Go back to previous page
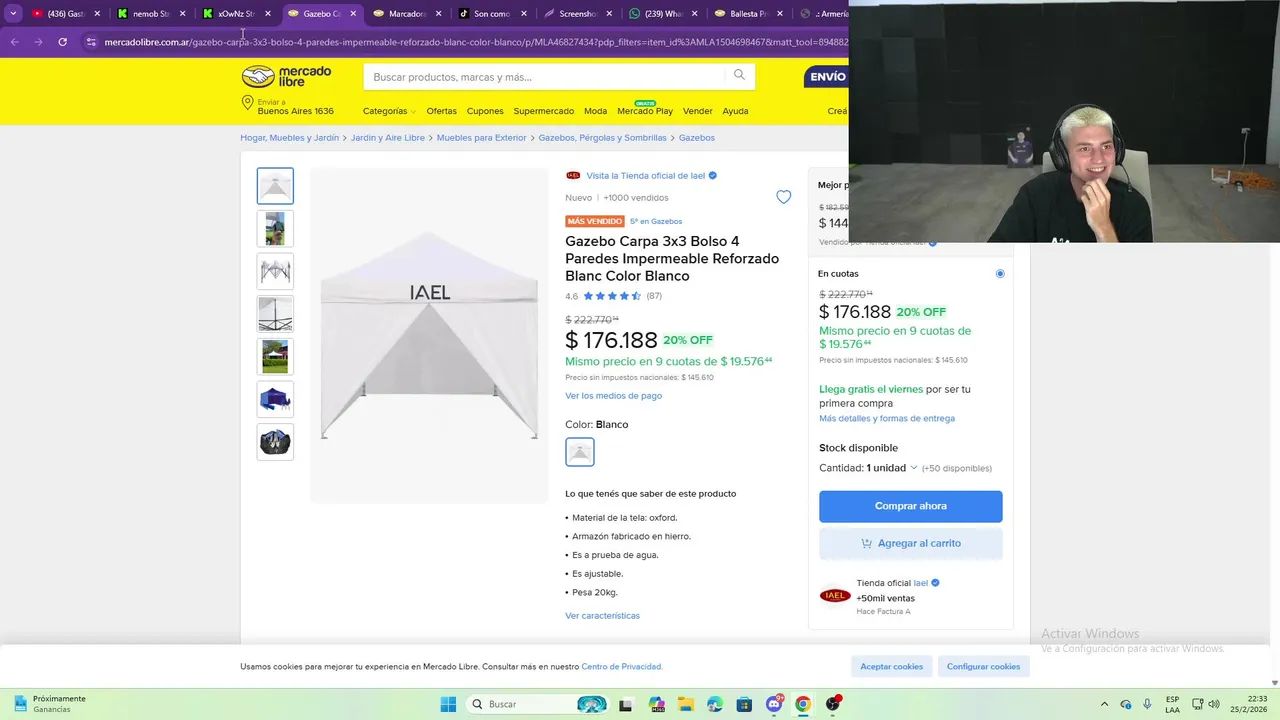 (14, 42)
